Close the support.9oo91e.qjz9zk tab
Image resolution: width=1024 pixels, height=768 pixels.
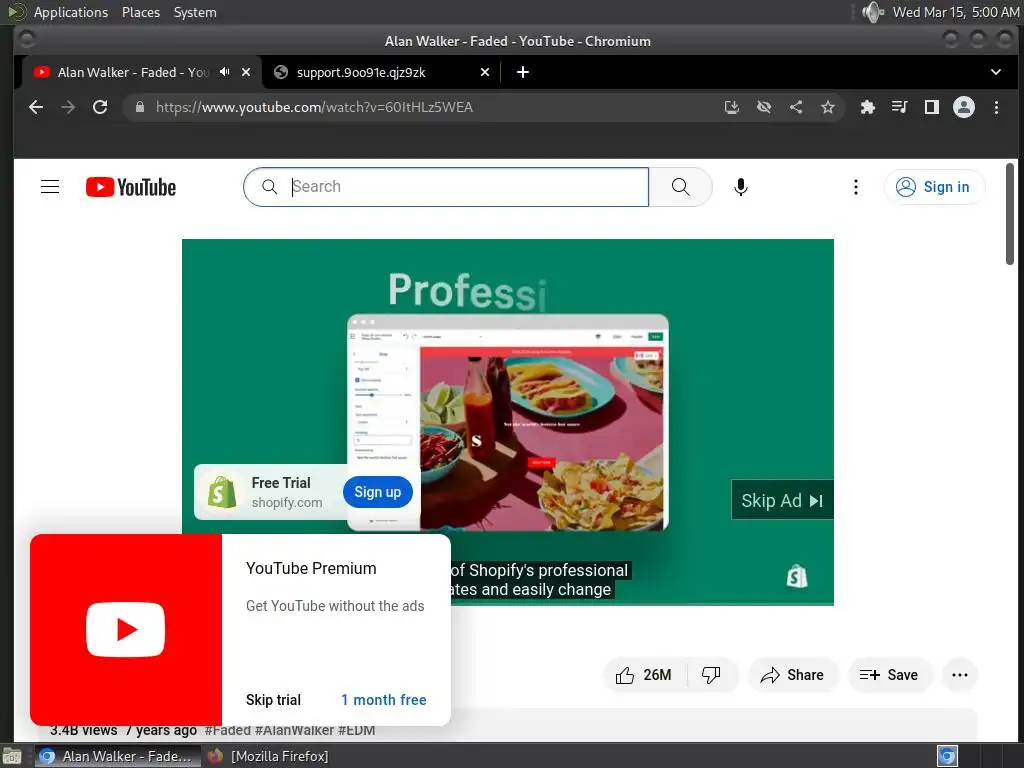[485, 72]
